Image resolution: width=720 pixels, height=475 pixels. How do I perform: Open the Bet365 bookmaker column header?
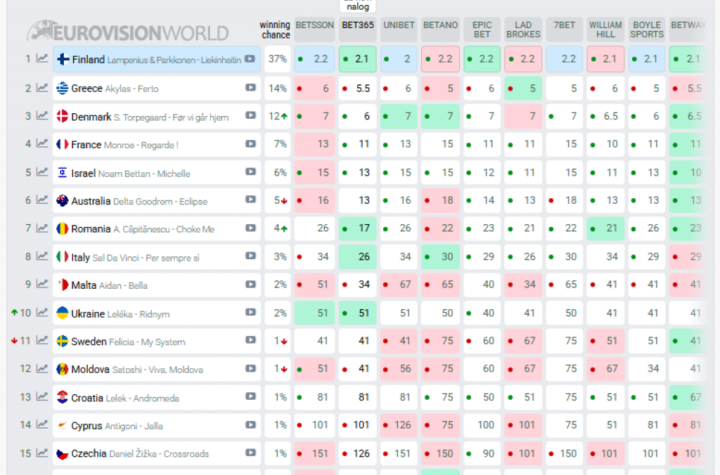click(x=358, y=29)
